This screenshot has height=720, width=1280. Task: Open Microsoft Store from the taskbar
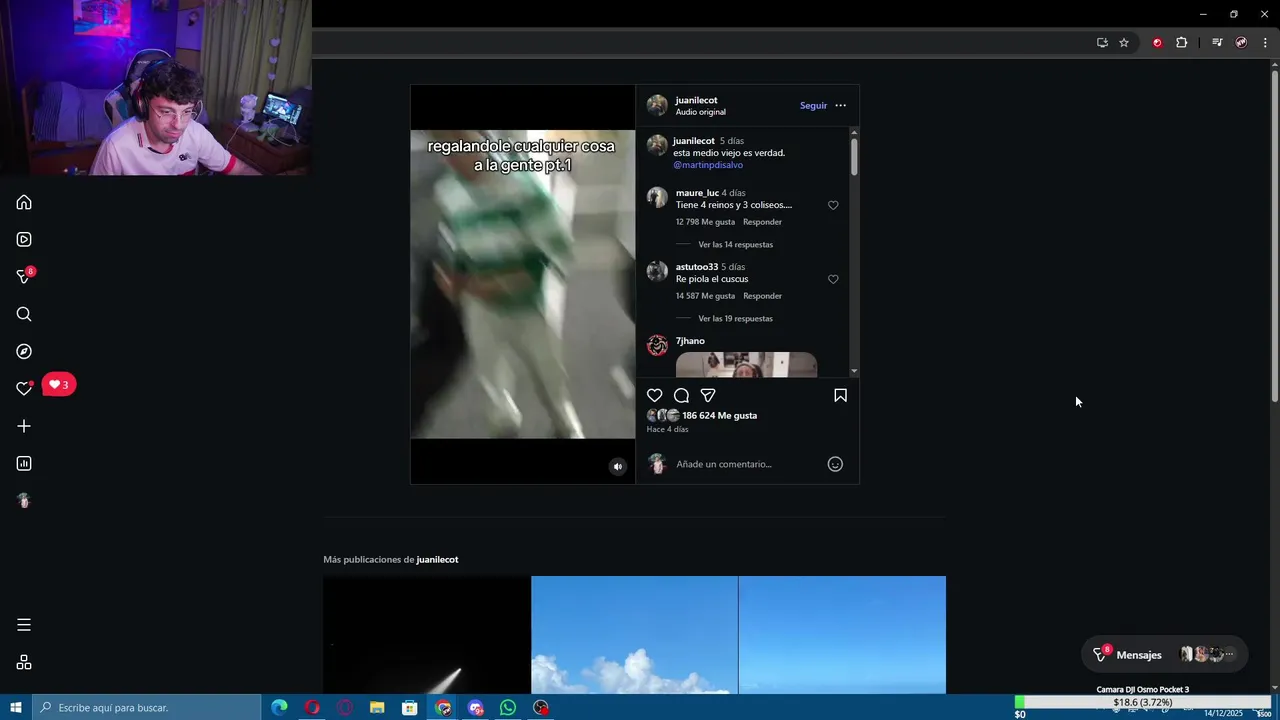[x=410, y=707]
